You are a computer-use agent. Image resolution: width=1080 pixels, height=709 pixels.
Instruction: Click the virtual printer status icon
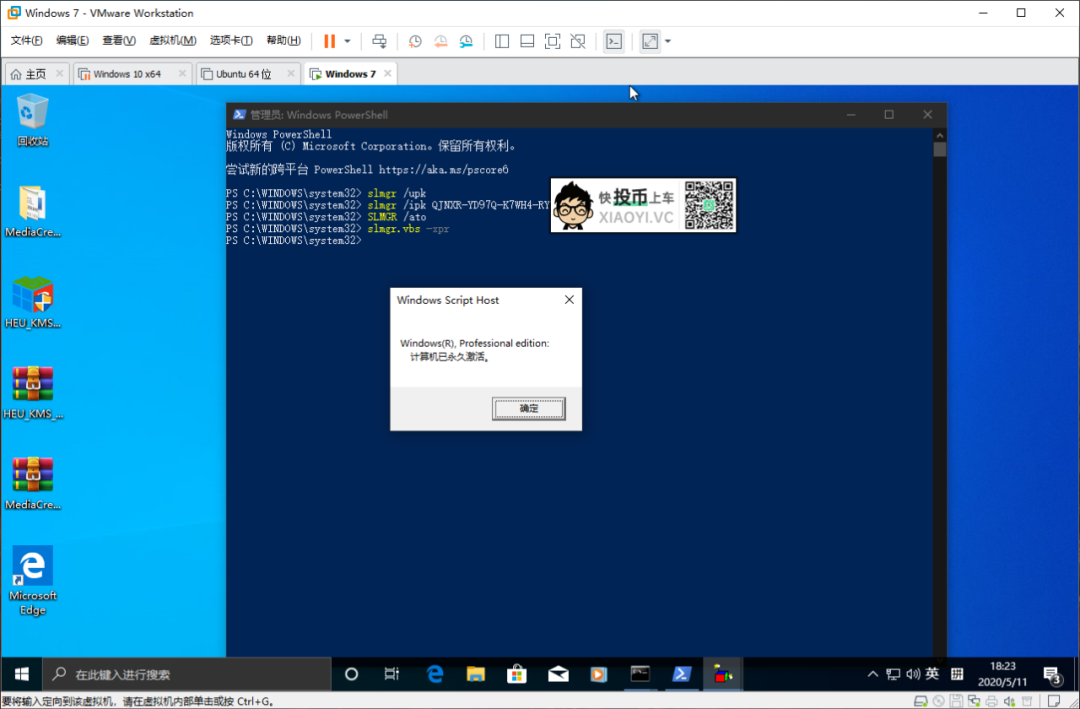992,700
